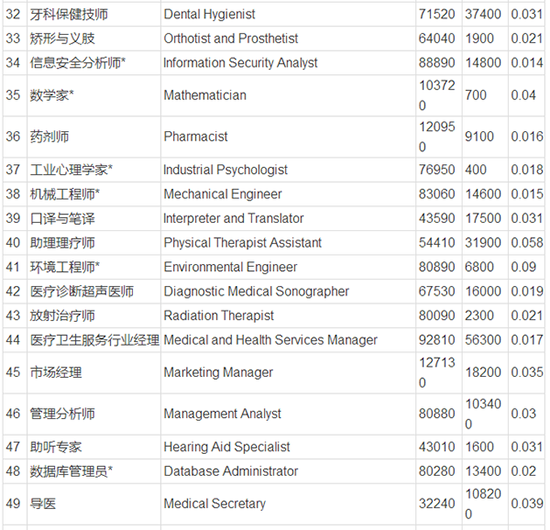Click the Chinese title 口译与笔译
Screen dimensions: 550x530
click(x=62, y=219)
